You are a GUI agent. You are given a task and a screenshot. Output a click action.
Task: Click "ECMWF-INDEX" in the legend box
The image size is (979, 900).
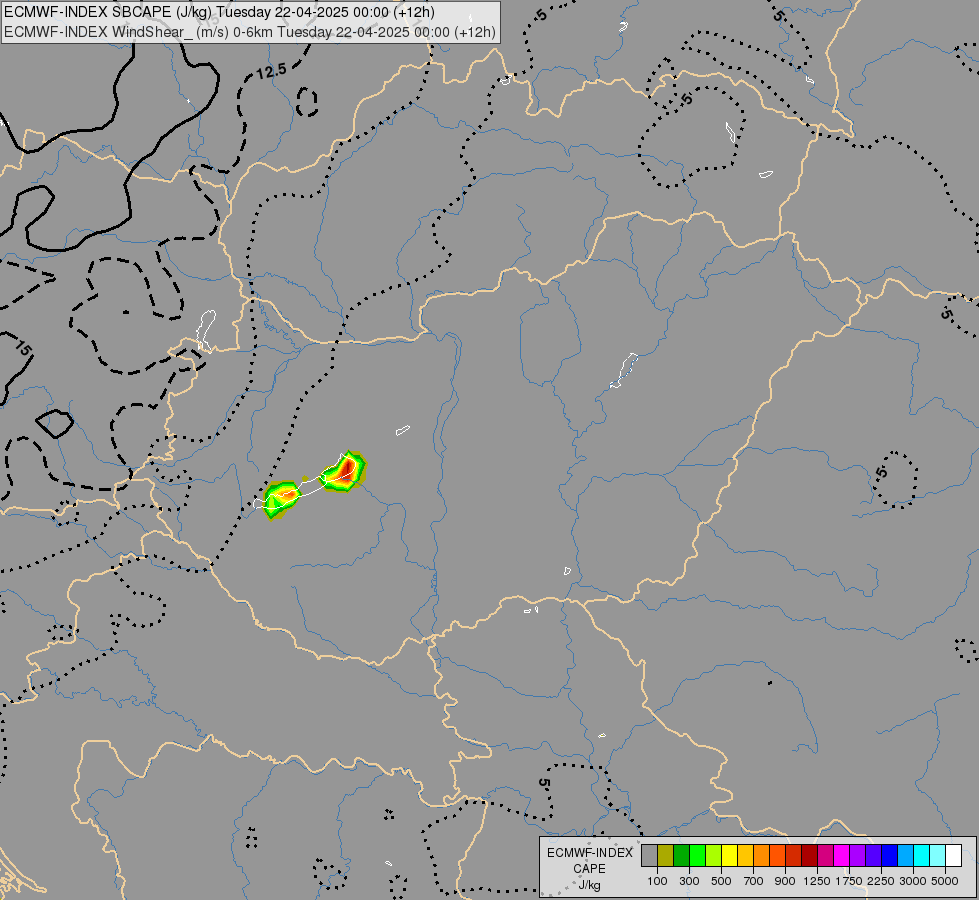[589, 853]
